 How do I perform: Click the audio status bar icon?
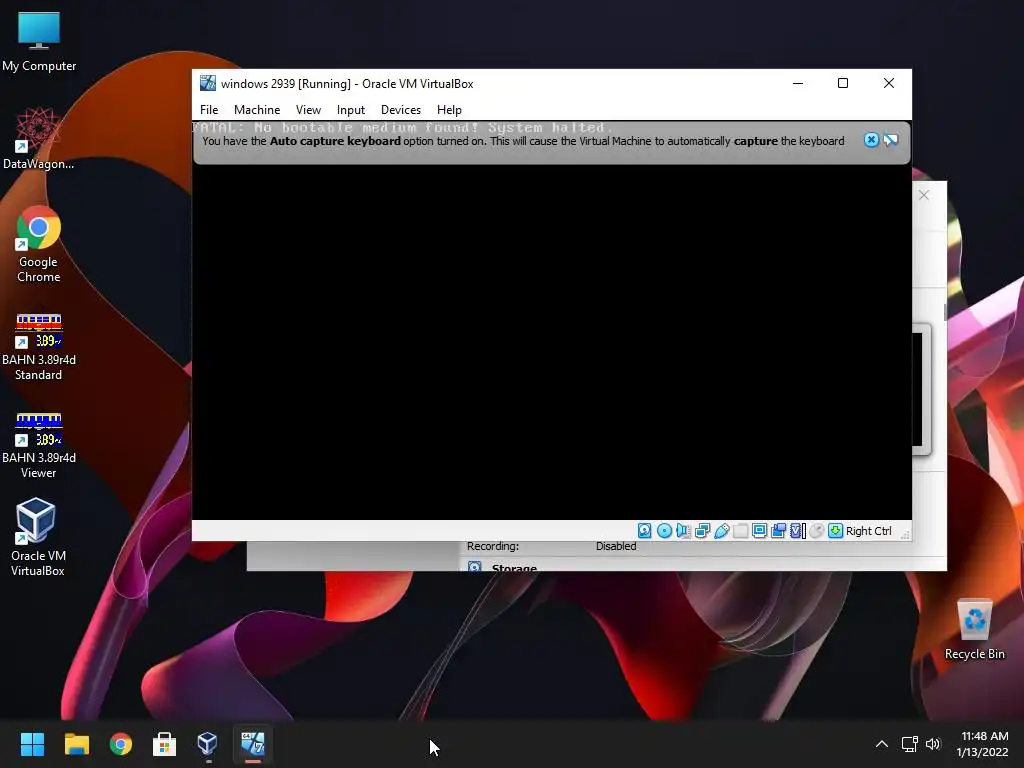click(683, 531)
